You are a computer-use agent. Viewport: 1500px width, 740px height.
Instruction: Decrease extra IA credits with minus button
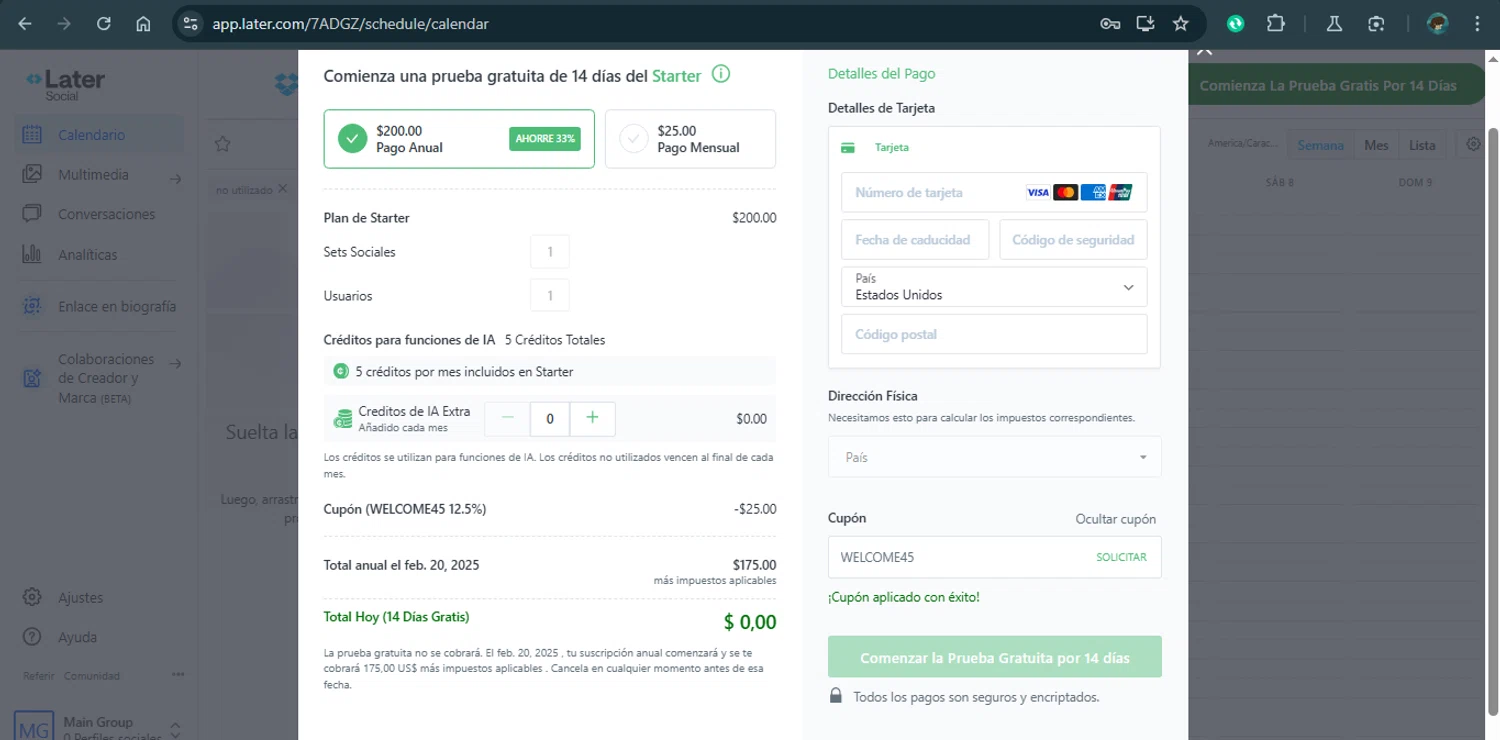point(507,418)
